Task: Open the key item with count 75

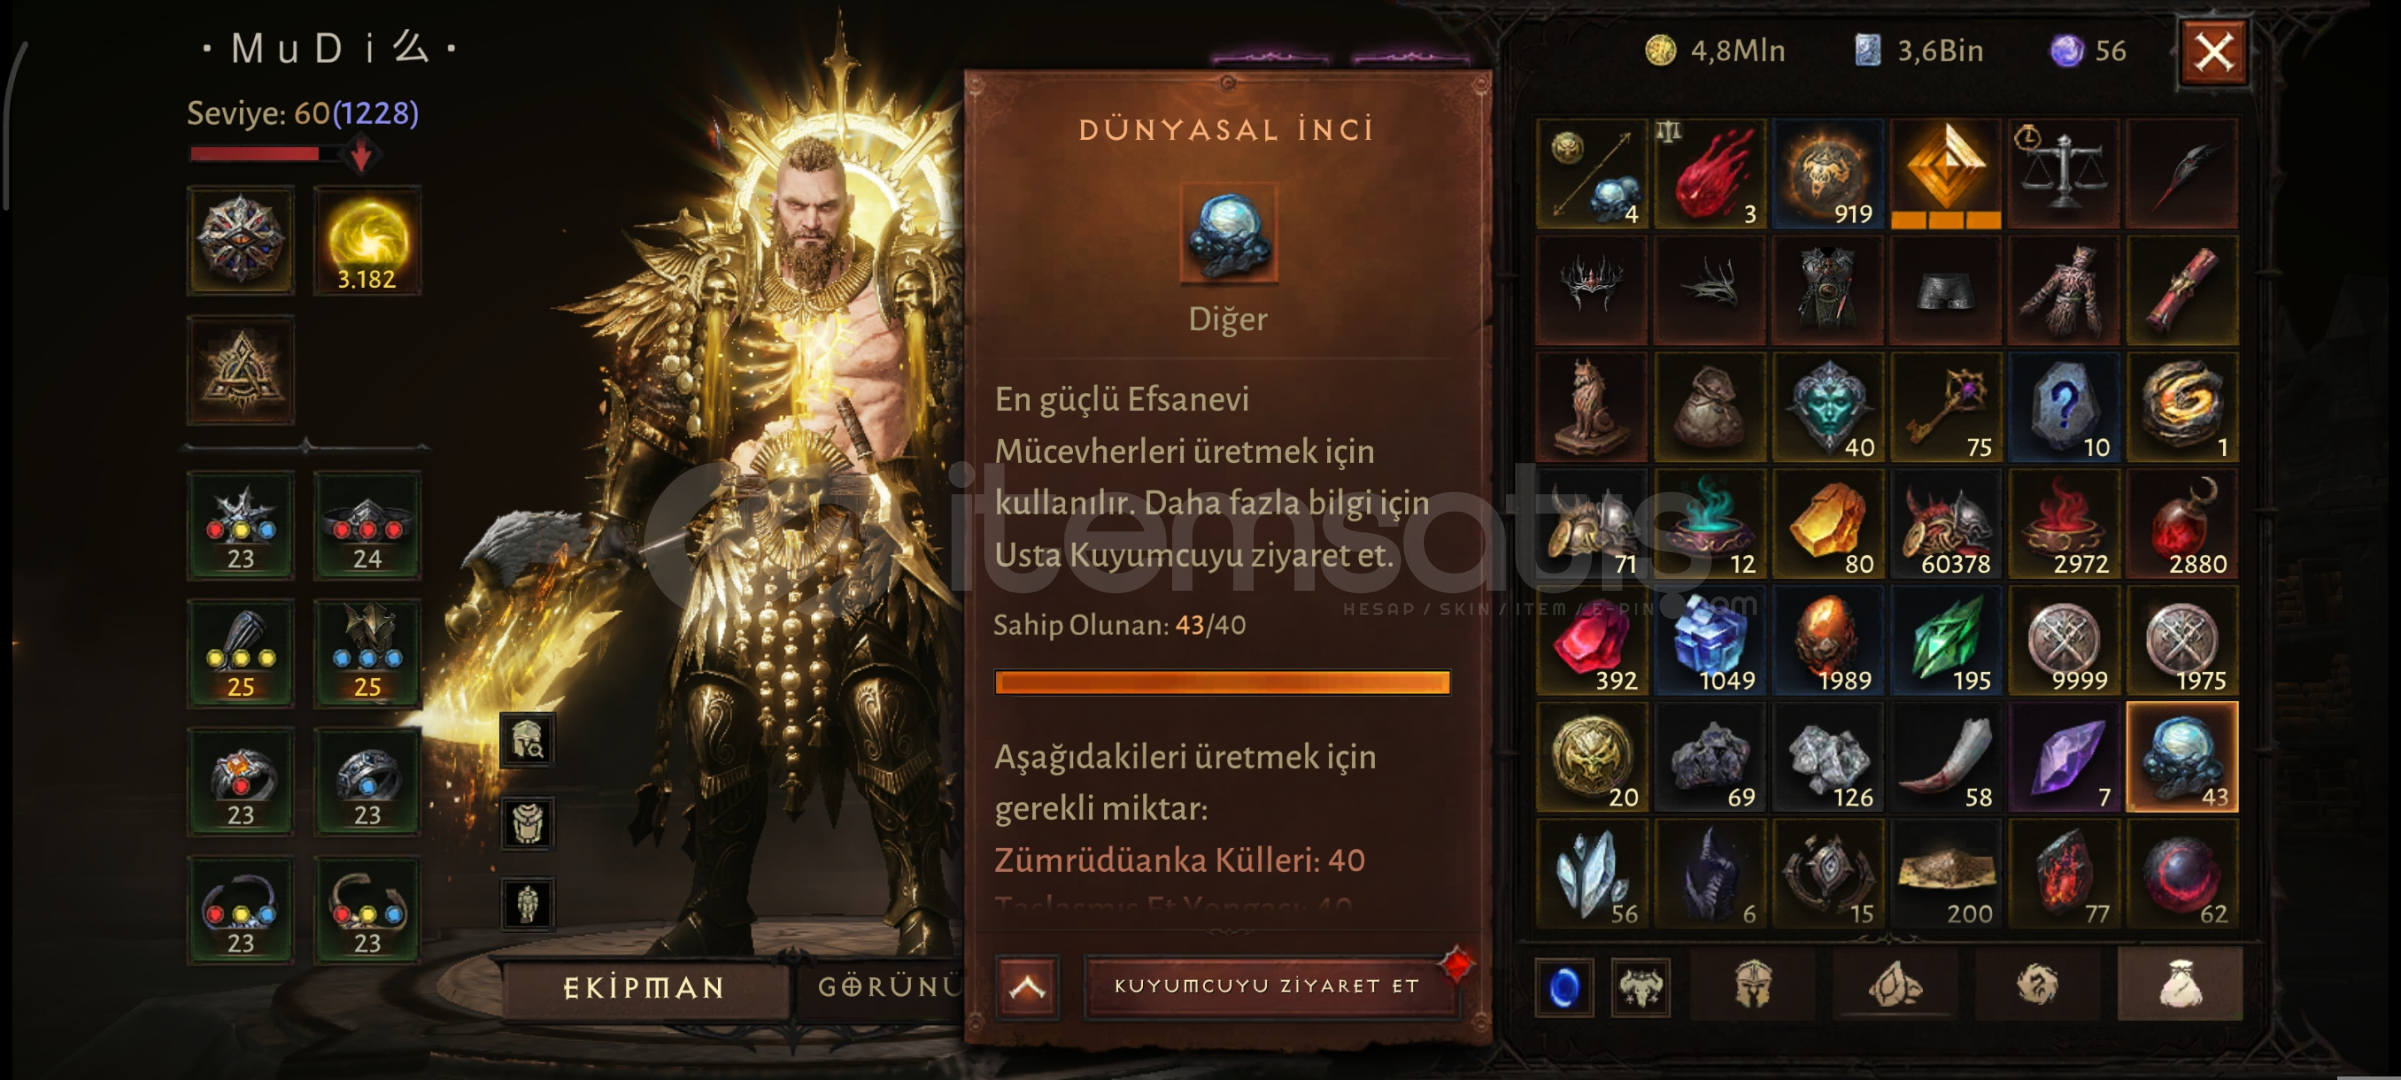Action: tap(1945, 407)
